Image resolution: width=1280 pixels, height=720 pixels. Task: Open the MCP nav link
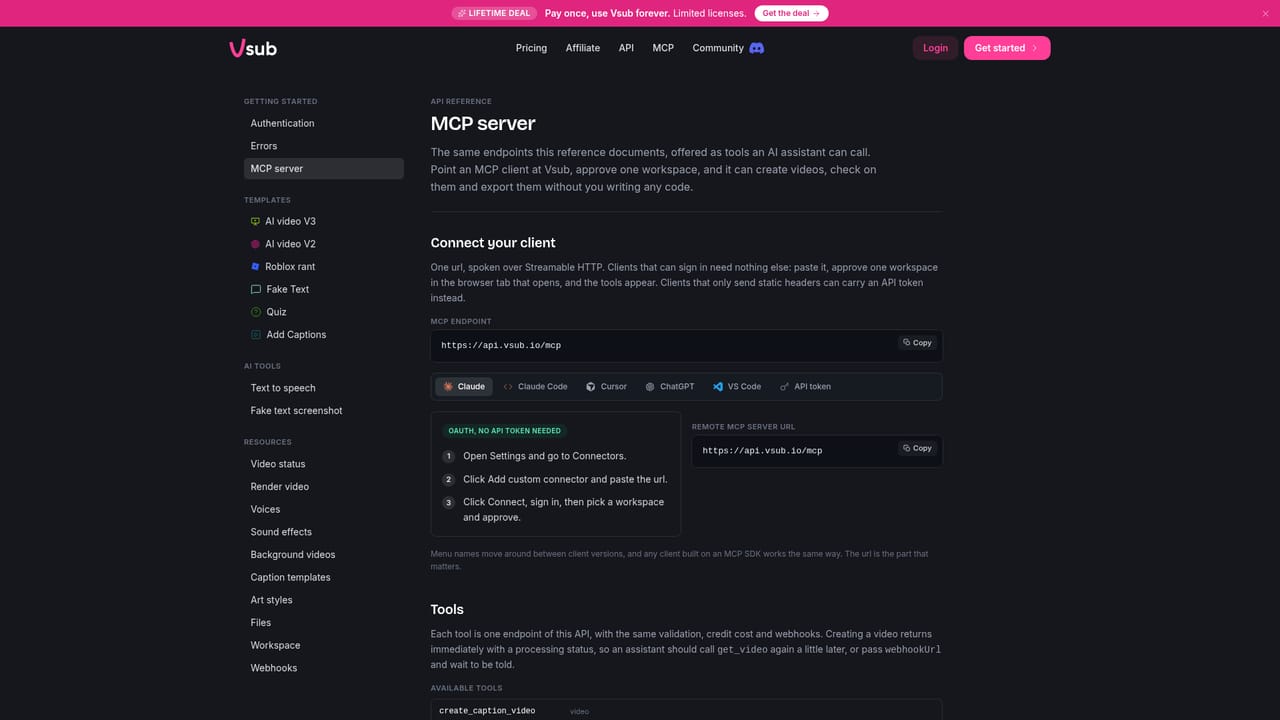(x=663, y=48)
